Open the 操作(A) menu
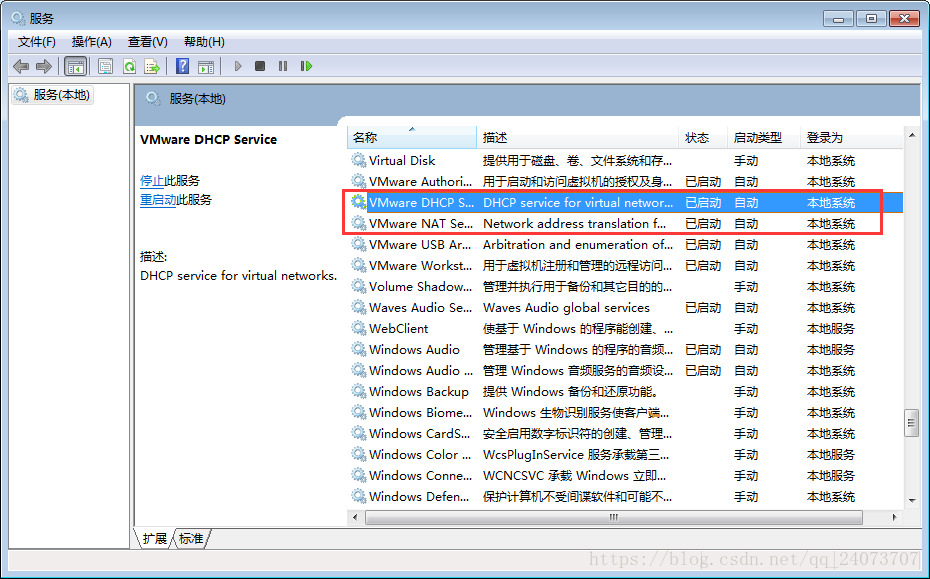The image size is (930, 579). point(91,42)
